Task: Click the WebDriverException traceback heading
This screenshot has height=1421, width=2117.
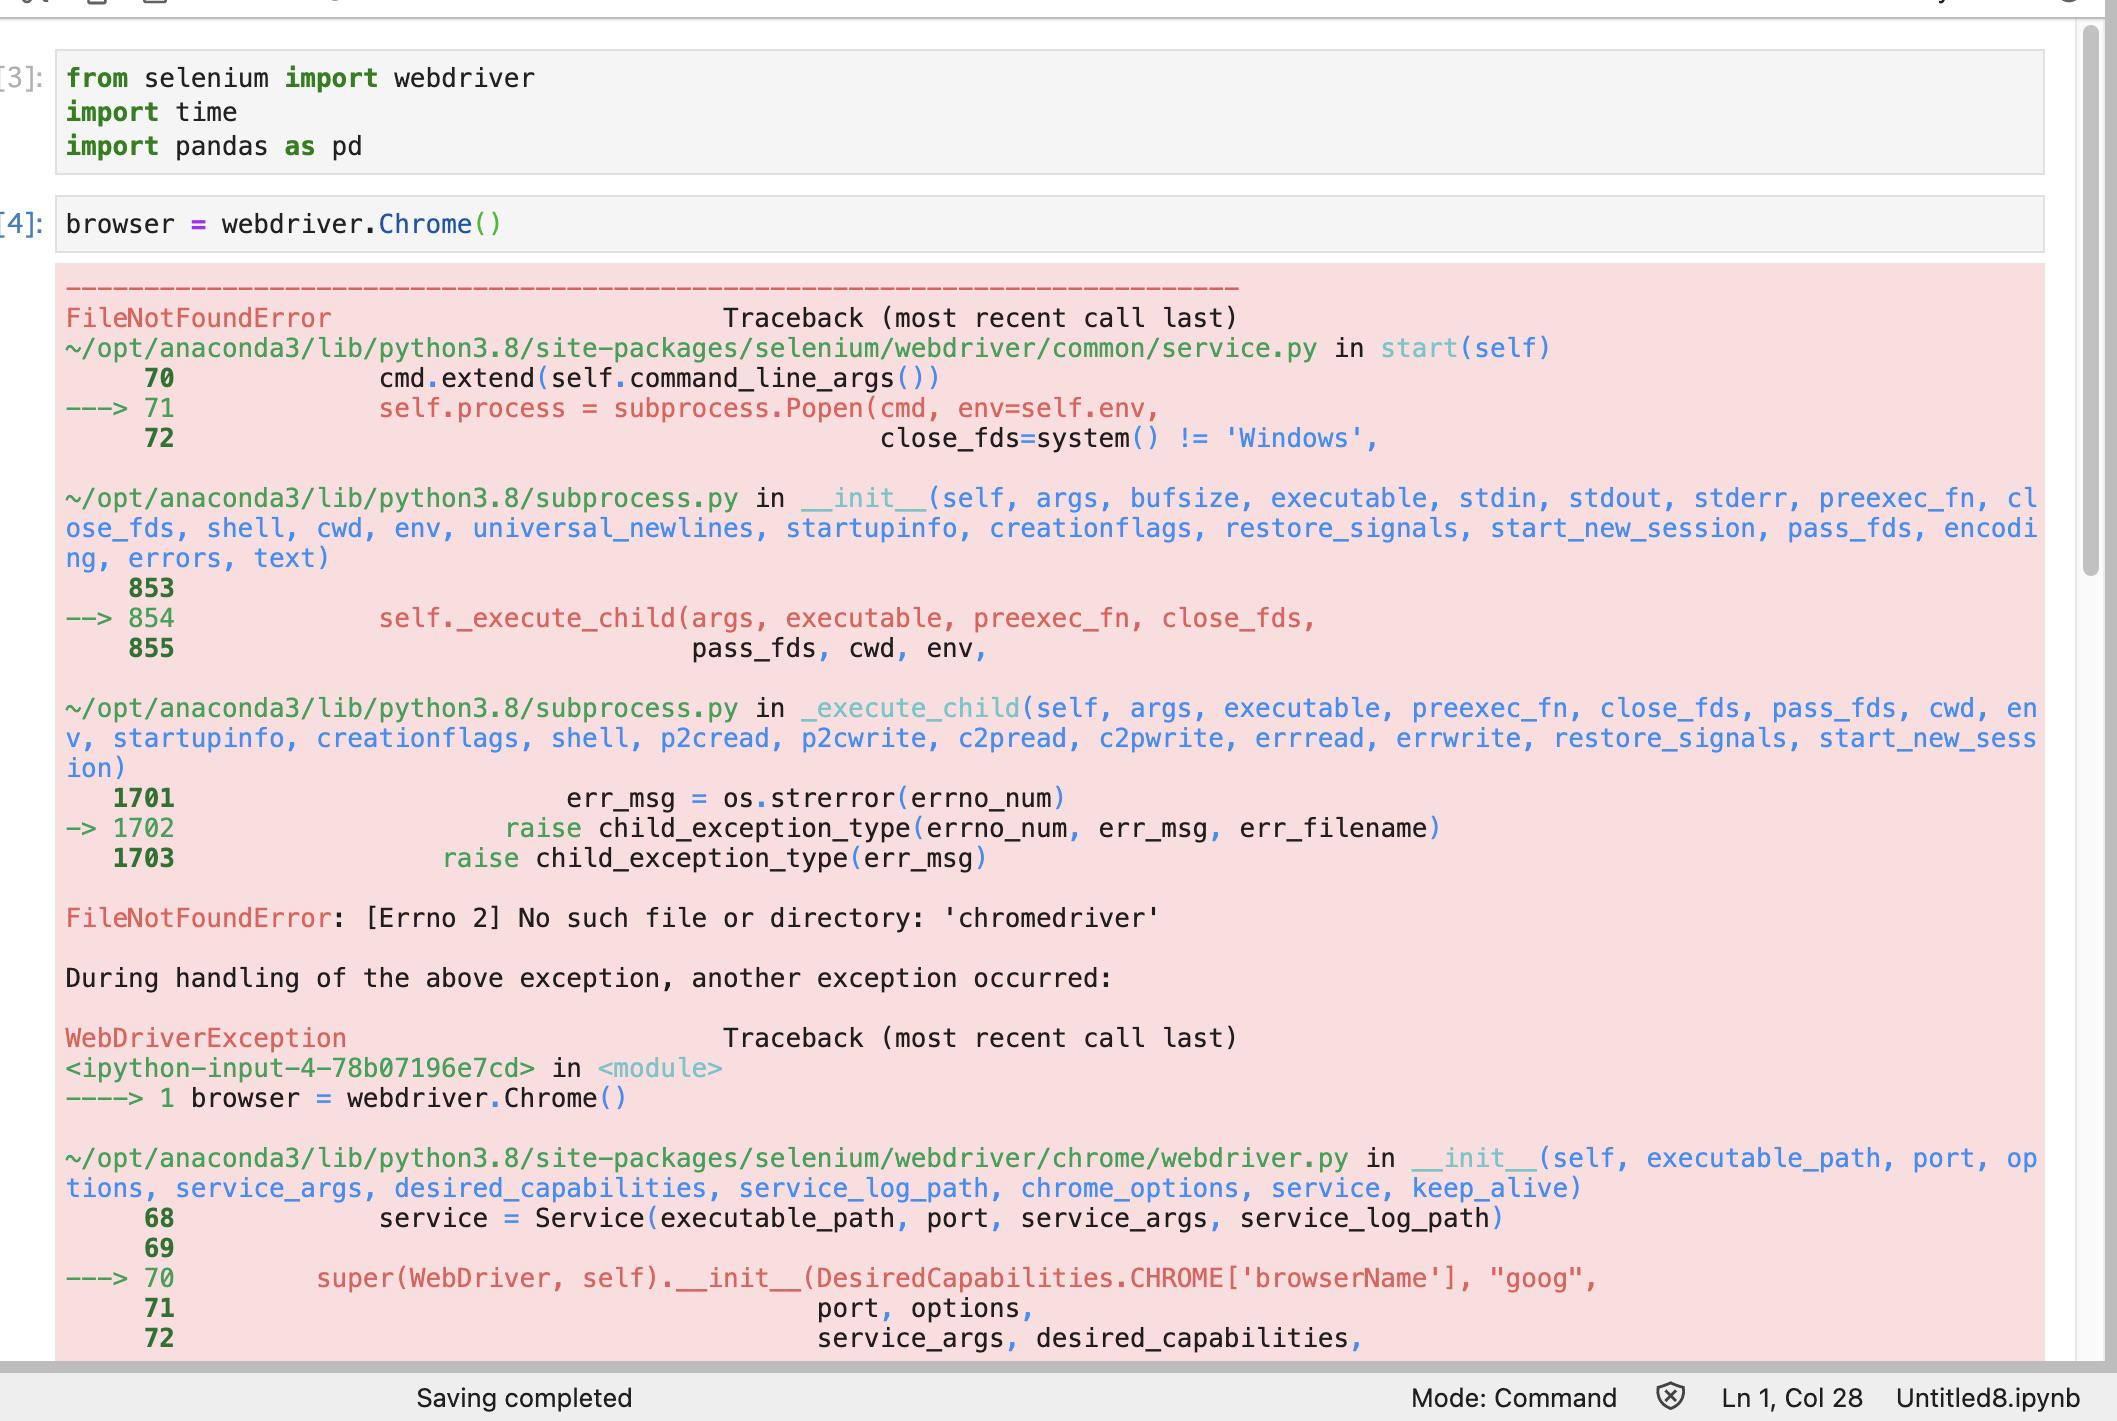Action: click(x=206, y=1038)
